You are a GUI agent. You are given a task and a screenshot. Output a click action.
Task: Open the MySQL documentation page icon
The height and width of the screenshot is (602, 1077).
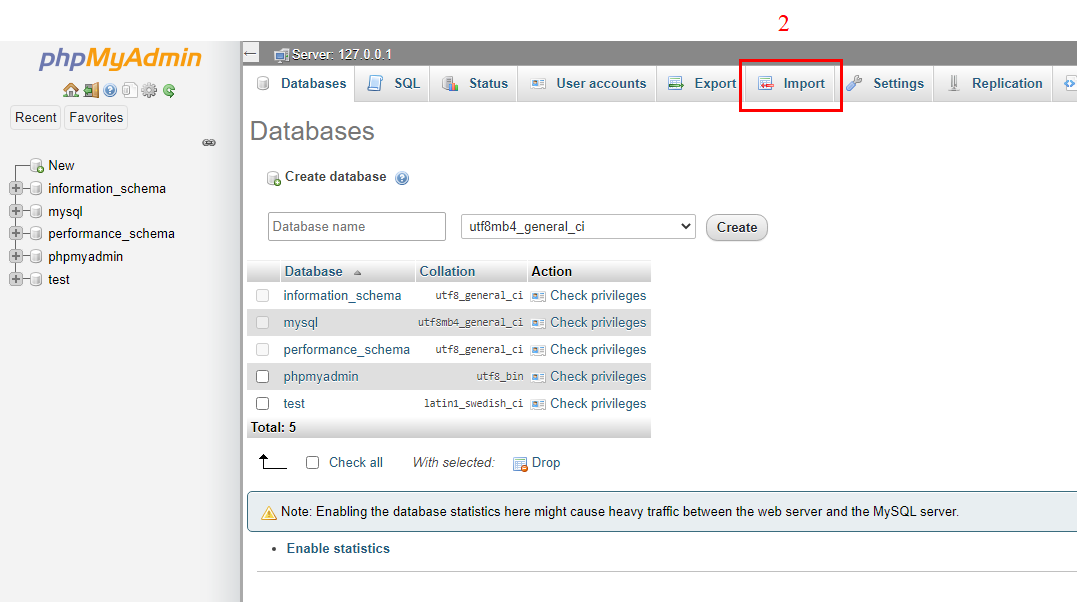pyautogui.click(x=129, y=90)
